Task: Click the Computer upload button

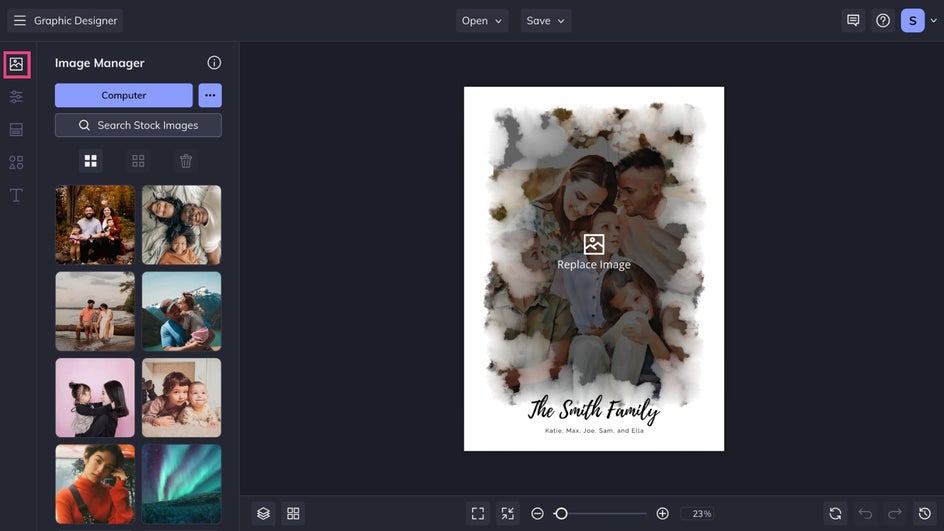Action: [x=123, y=95]
